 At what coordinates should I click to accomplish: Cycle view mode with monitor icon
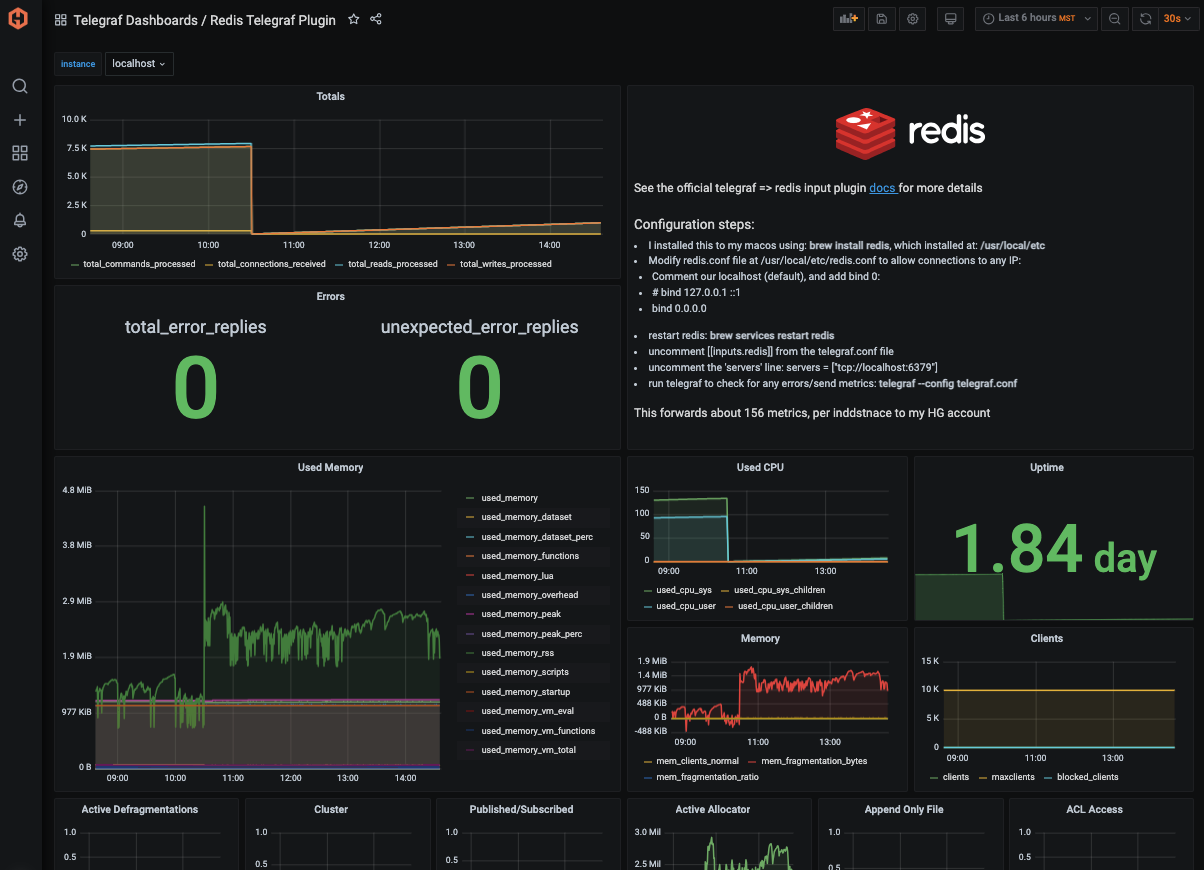[x=950, y=19]
